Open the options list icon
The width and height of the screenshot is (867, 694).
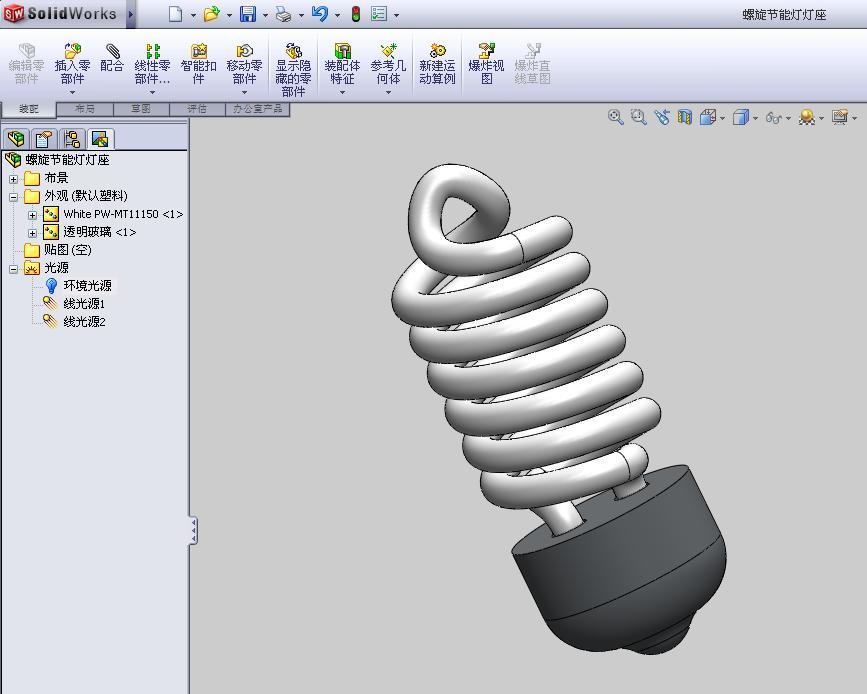379,14
